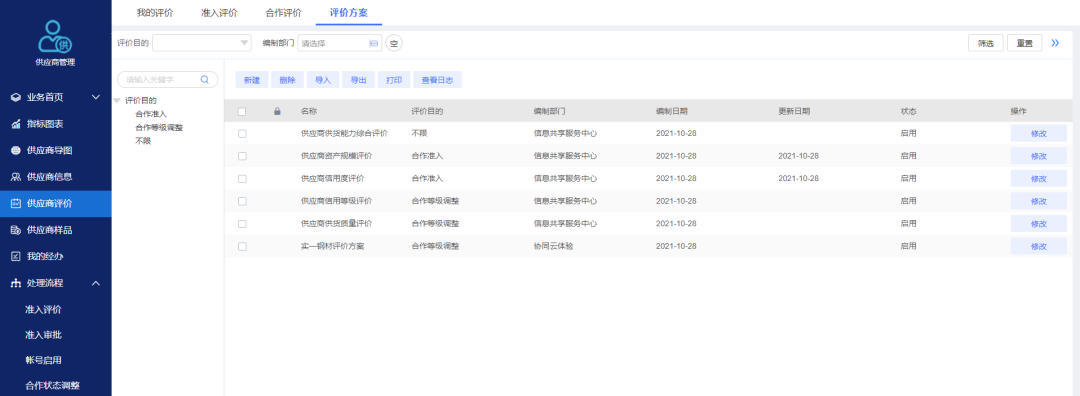The height and width of the screenshot is (396, 1080).
Task: Click the 供应商评价 sidebar icon
Action: pos(16,203)
